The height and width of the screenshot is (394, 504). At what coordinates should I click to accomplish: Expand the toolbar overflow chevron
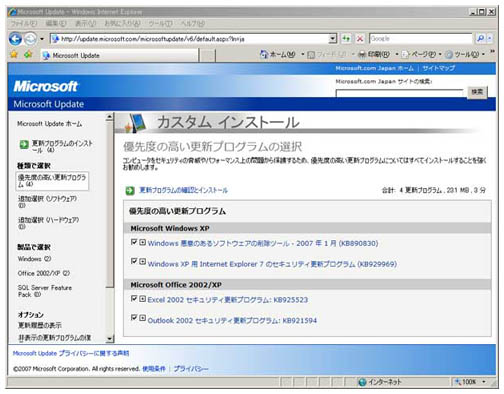(492, 52)
